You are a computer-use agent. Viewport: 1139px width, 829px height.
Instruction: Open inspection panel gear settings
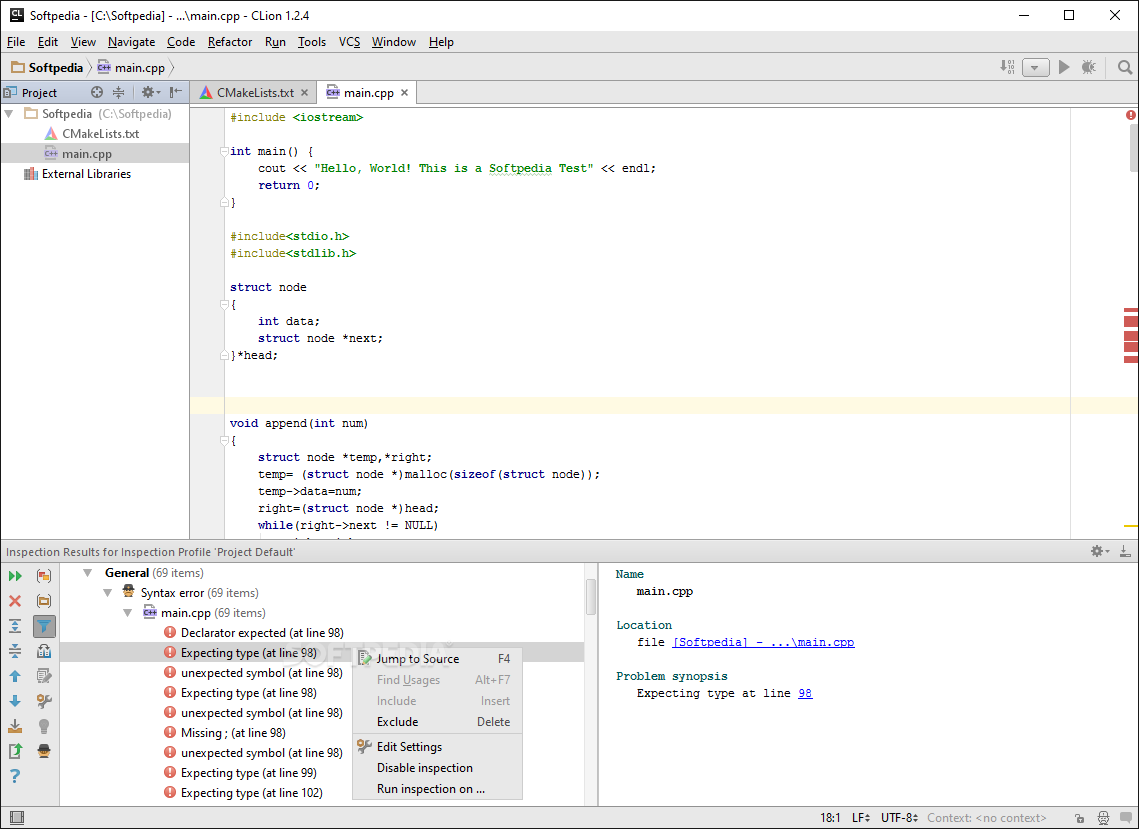(x=1100, y=551)
